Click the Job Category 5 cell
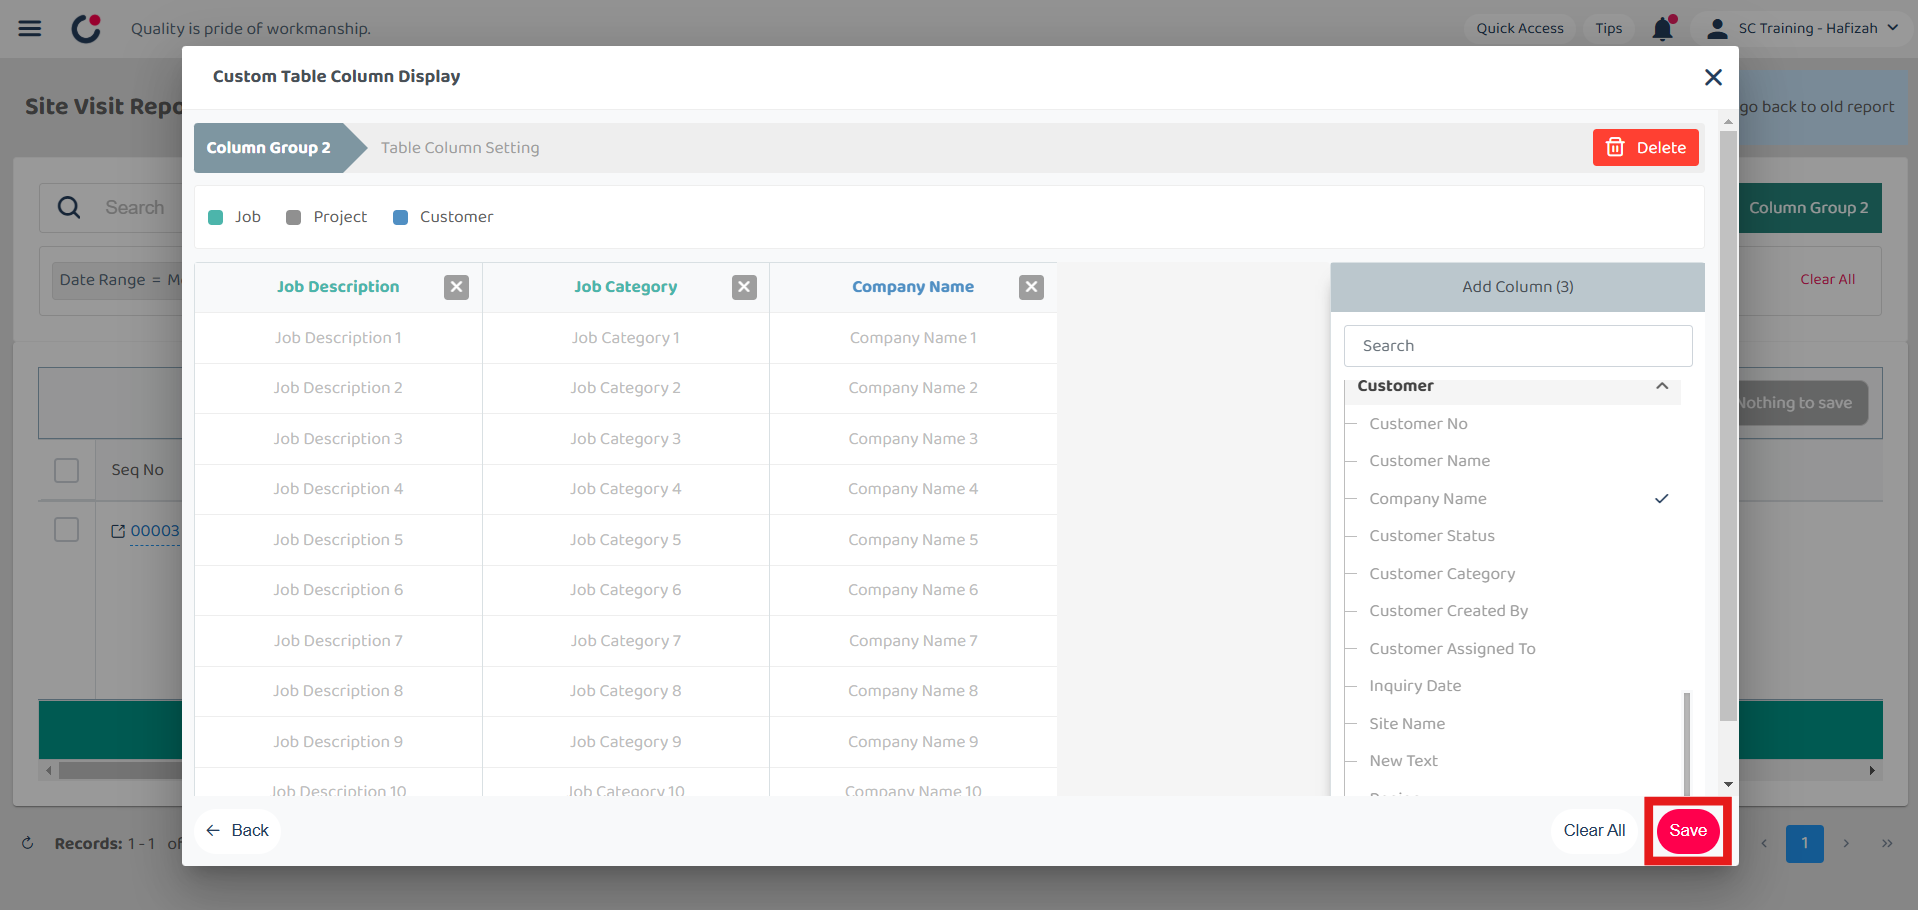 tap(626, 540)
